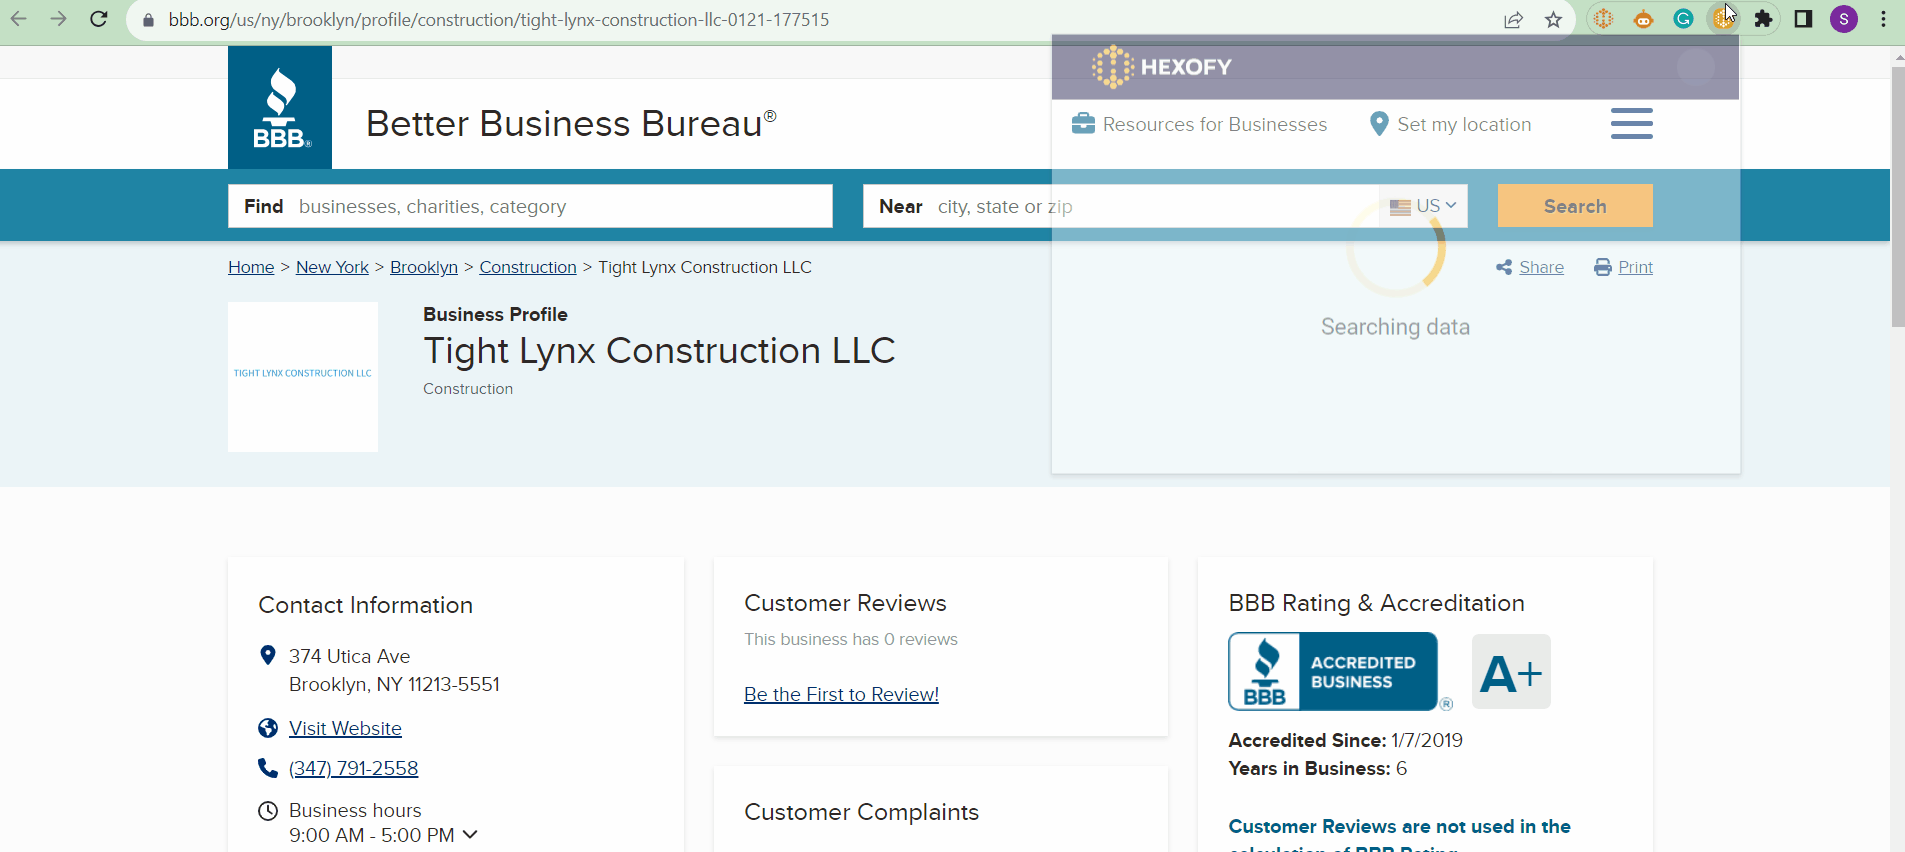Click the Hexofy logo in the popup
The width and height of the screenshot is (1905, 852).
pyautogui.click(x=1162, y=67)
